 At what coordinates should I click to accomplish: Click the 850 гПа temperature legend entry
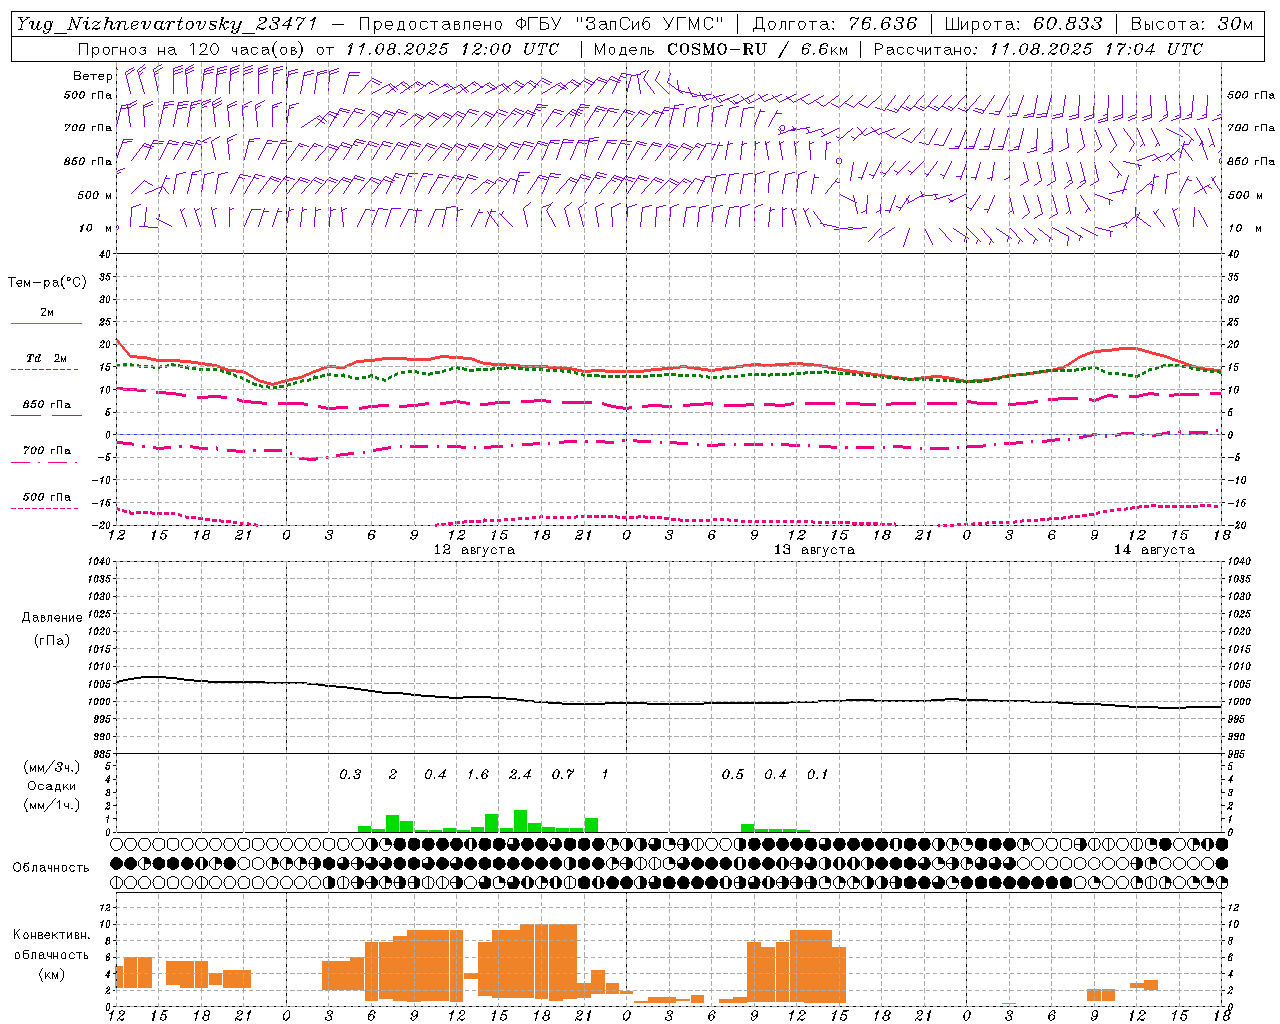47,405
